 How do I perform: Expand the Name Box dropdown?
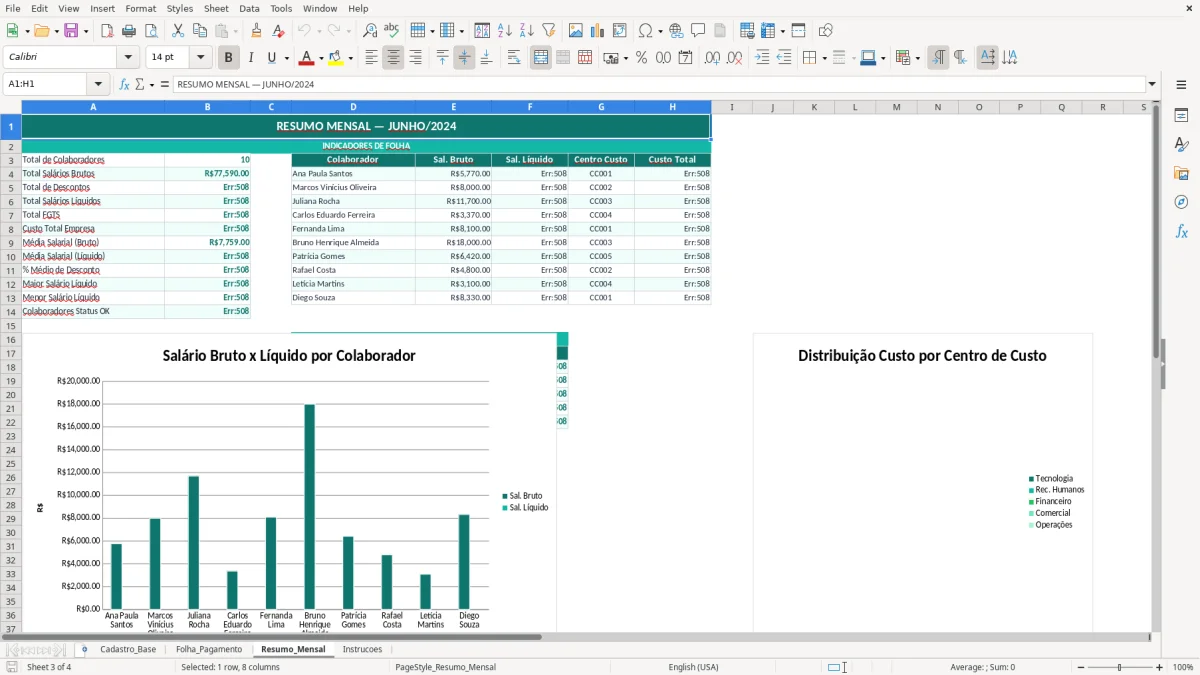coord(98,84)
